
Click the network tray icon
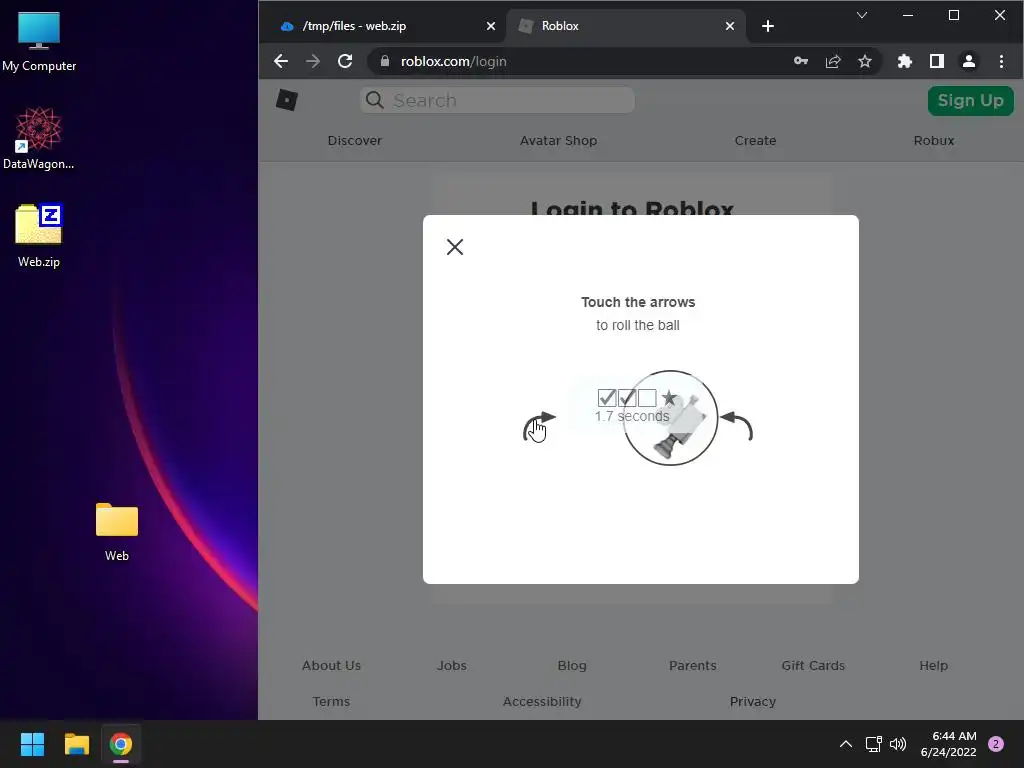(873, 744)
